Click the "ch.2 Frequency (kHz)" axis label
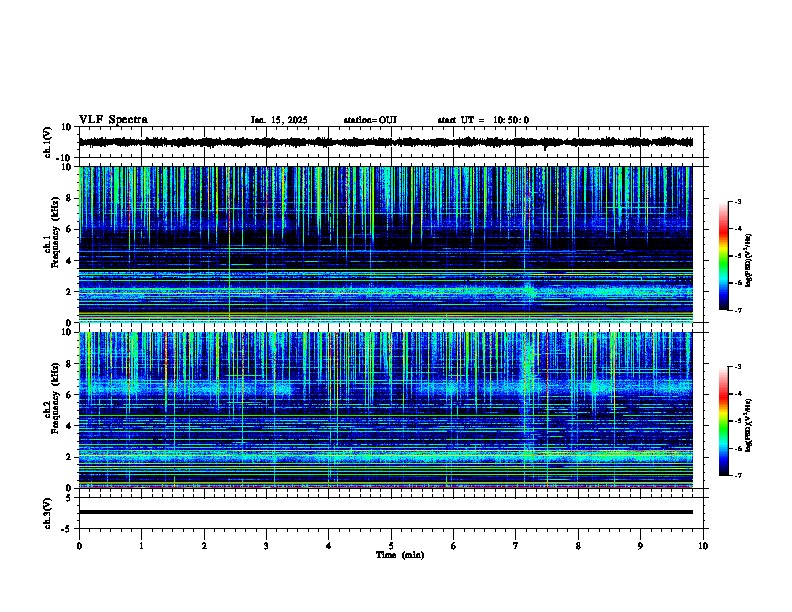 pos(52,398)
